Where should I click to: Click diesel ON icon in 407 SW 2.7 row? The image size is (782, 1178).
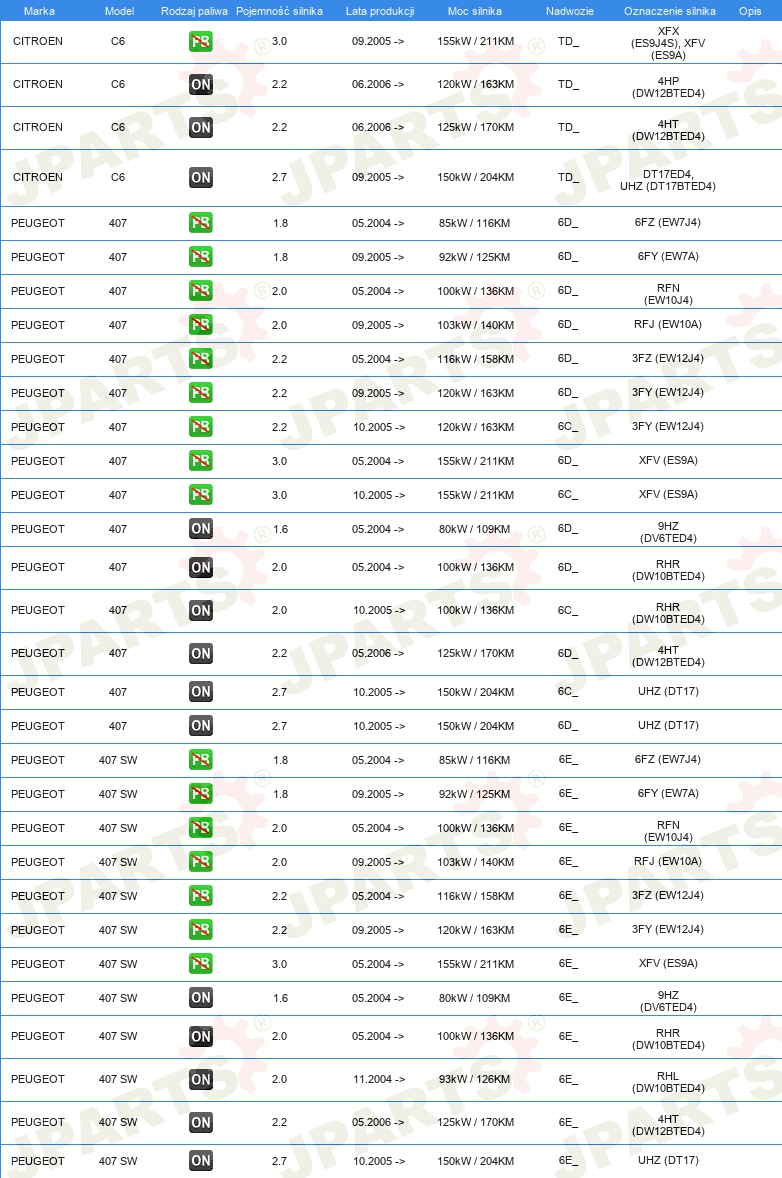click(x=201, y=1161)
